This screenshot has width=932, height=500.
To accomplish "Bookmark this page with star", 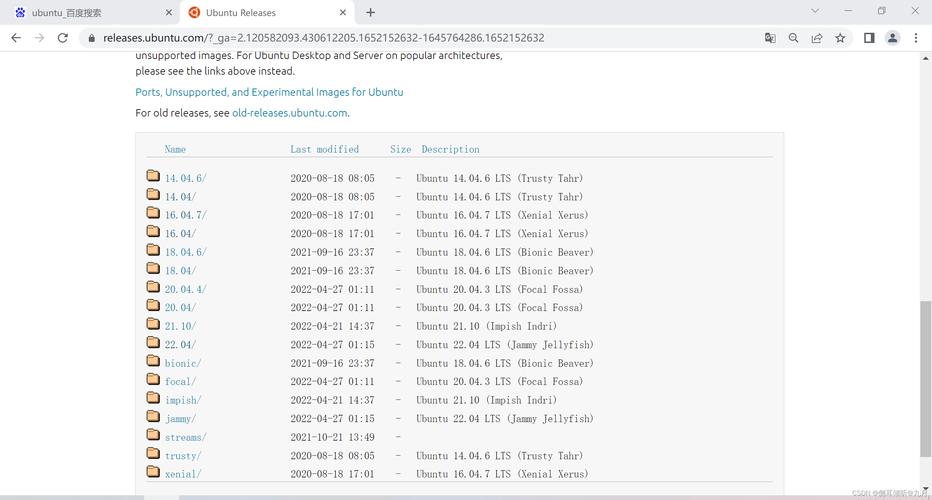I will (840, 38).
